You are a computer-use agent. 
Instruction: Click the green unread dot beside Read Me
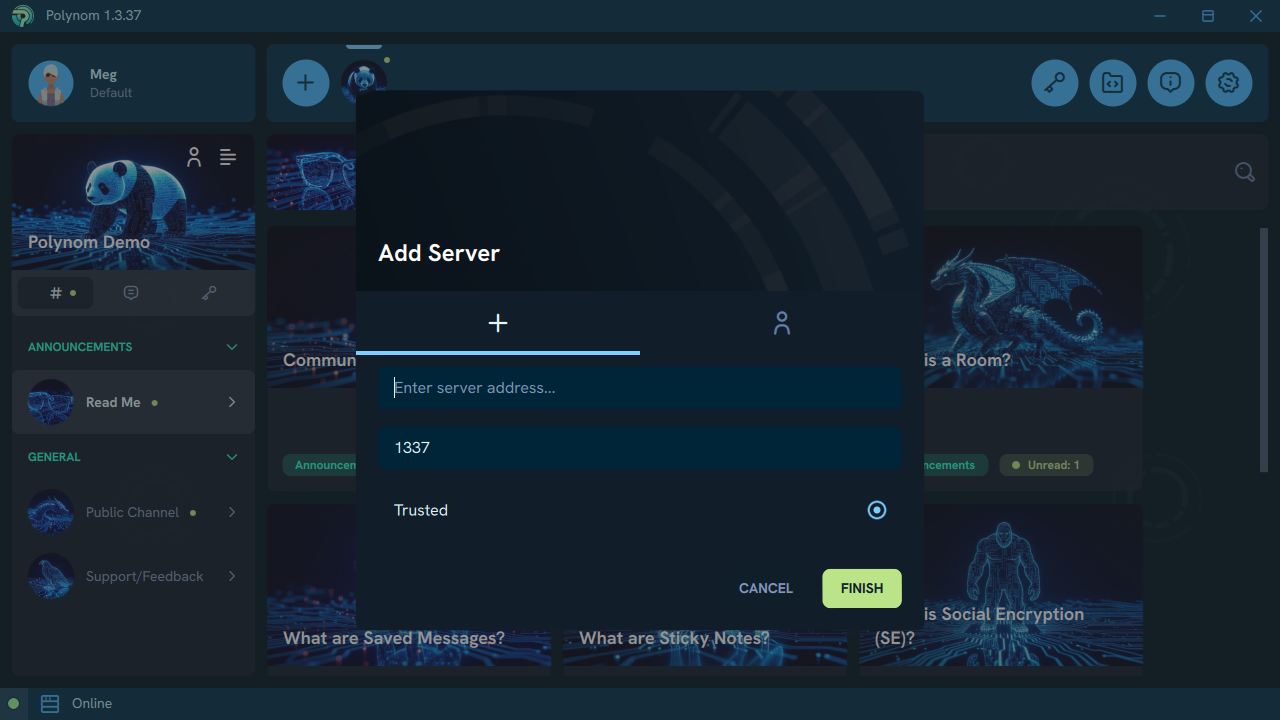pos(157,402)
